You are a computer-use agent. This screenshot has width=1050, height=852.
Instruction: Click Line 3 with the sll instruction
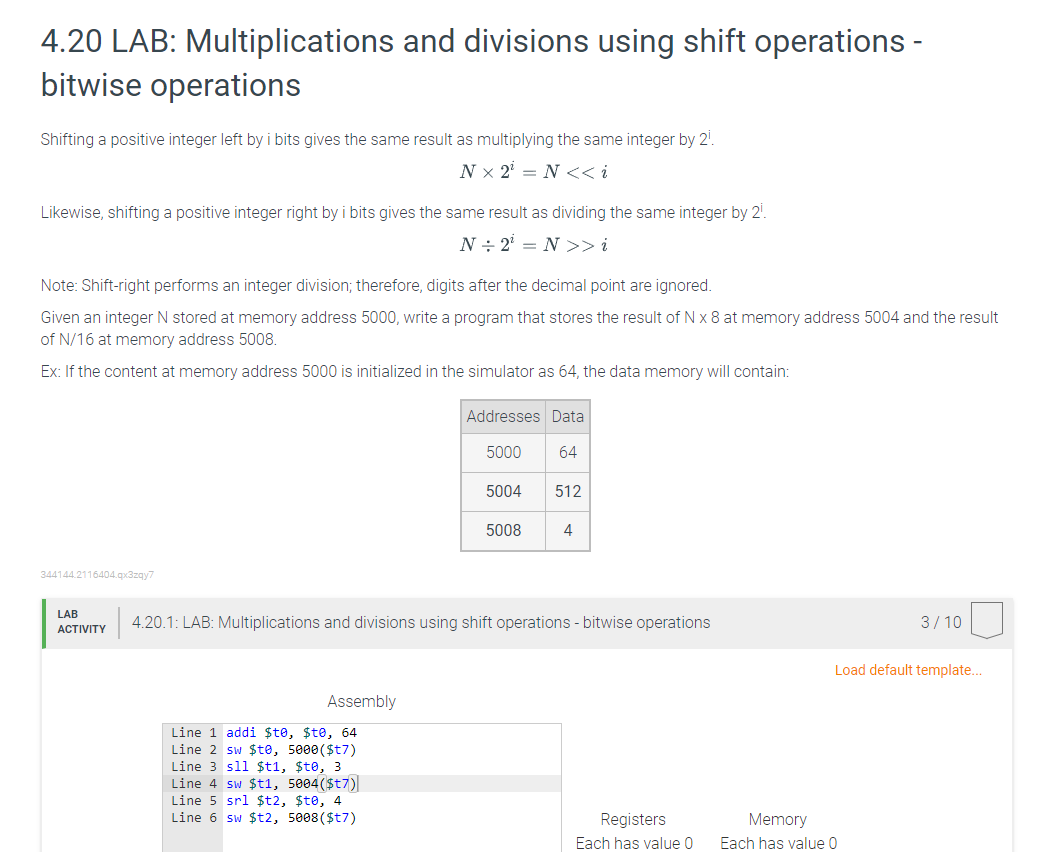pos(283,766)
